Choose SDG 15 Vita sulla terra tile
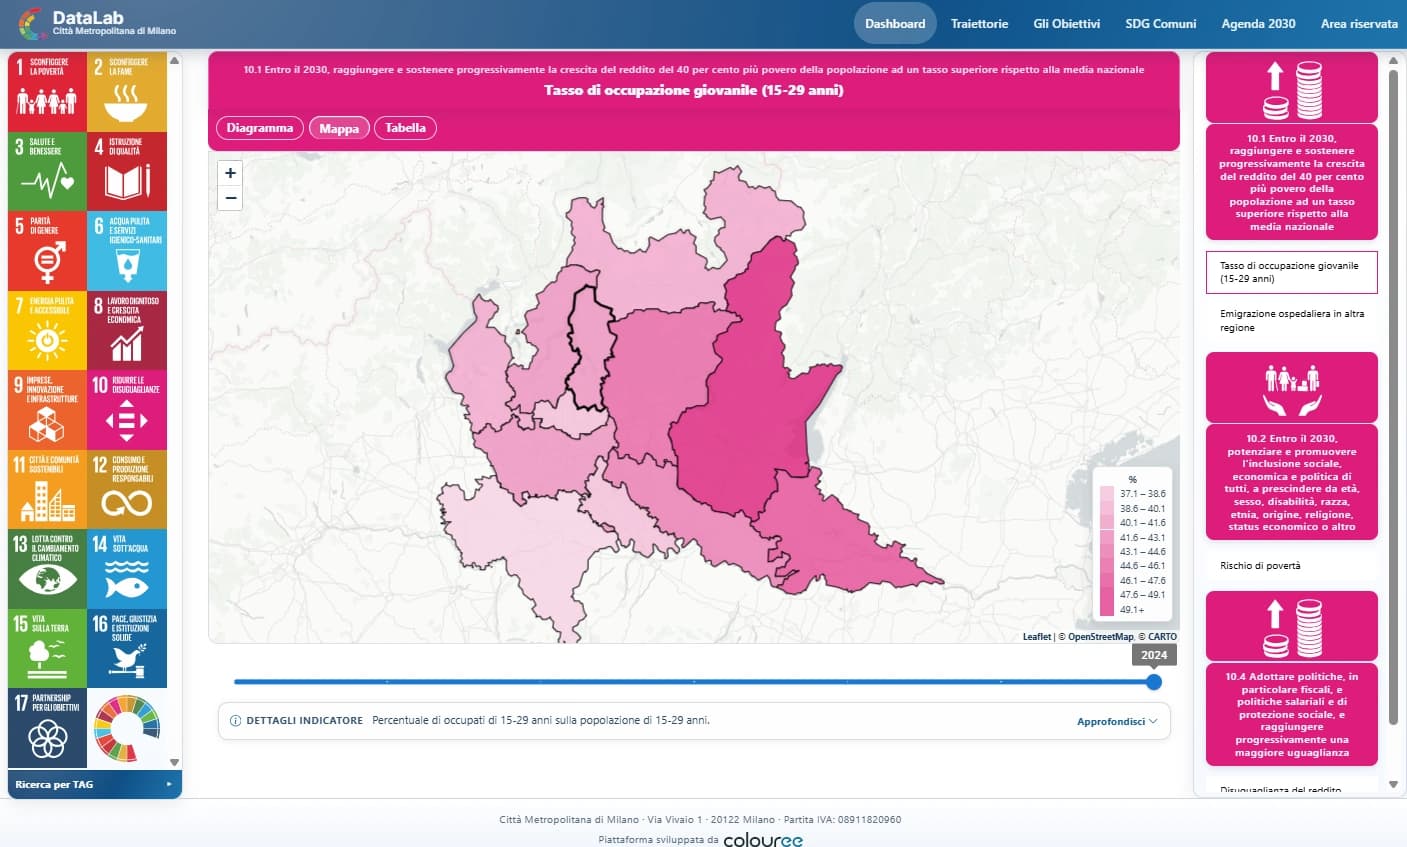Viewport: 1407px width, 847px height. tap(47, 648)
